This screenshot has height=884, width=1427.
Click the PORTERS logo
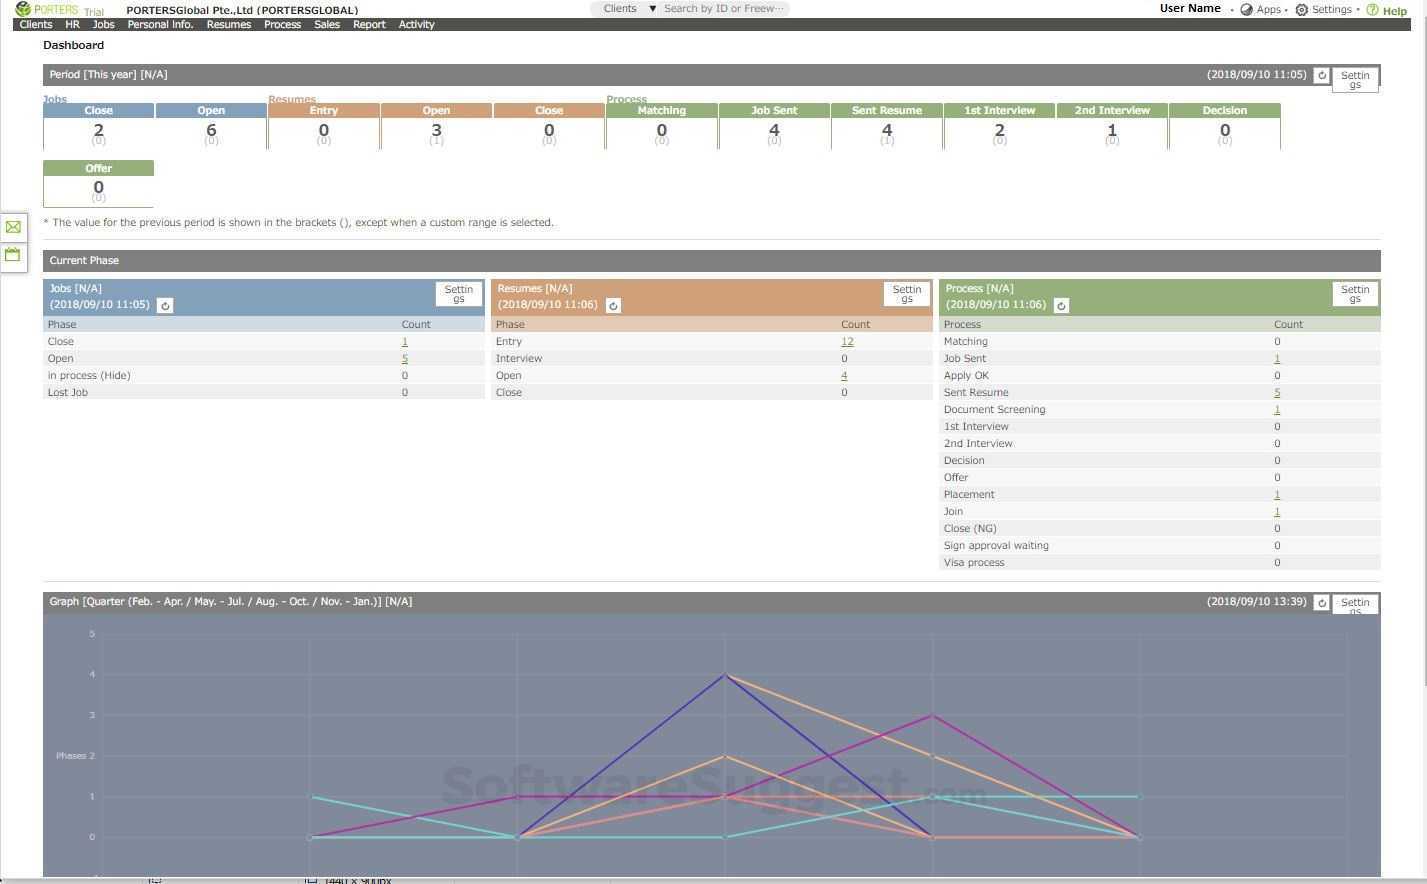click(45, 8)
